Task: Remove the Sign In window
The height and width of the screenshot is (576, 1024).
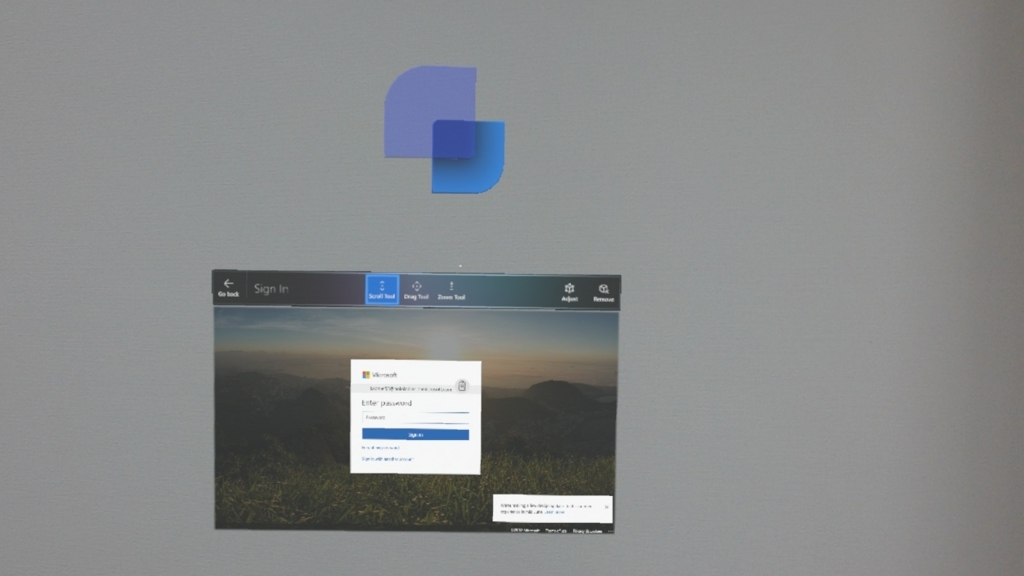Action: [603, 293]
